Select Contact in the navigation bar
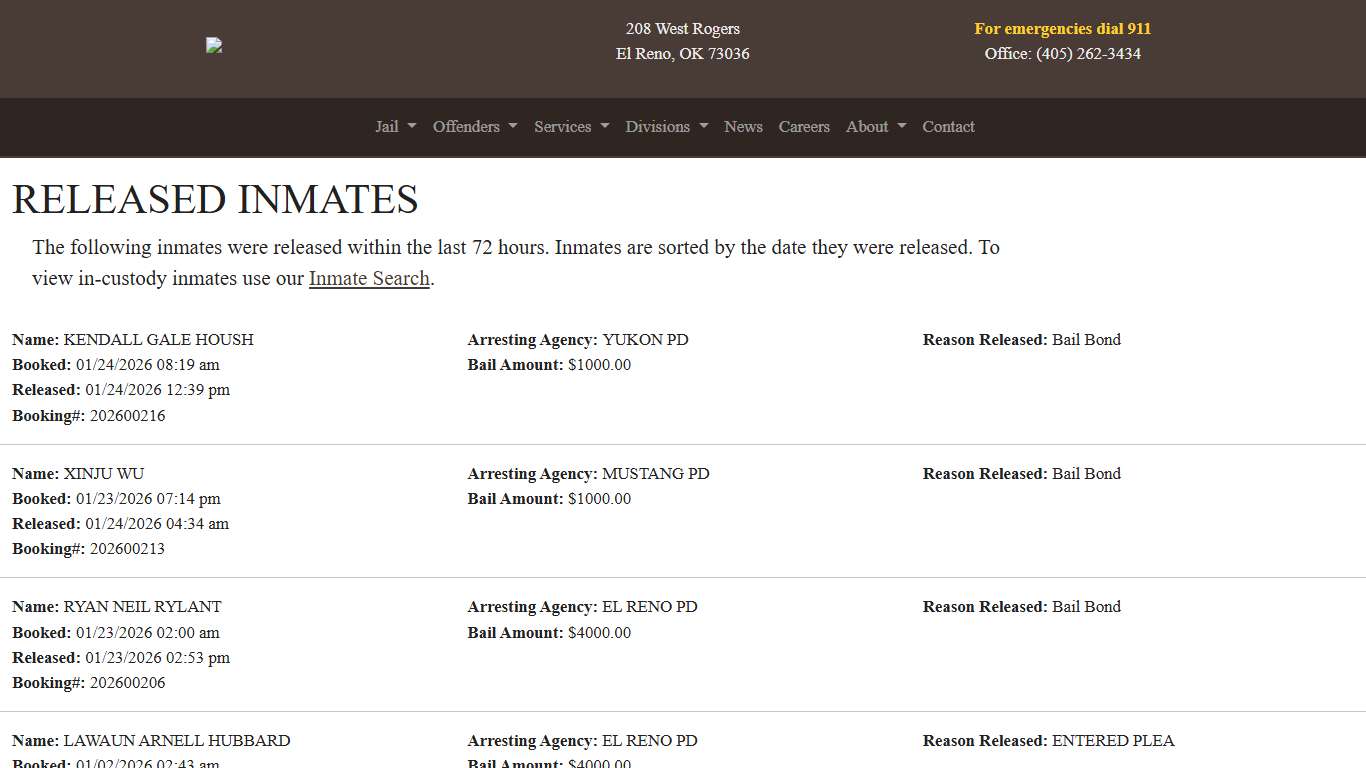 (948, 127)
